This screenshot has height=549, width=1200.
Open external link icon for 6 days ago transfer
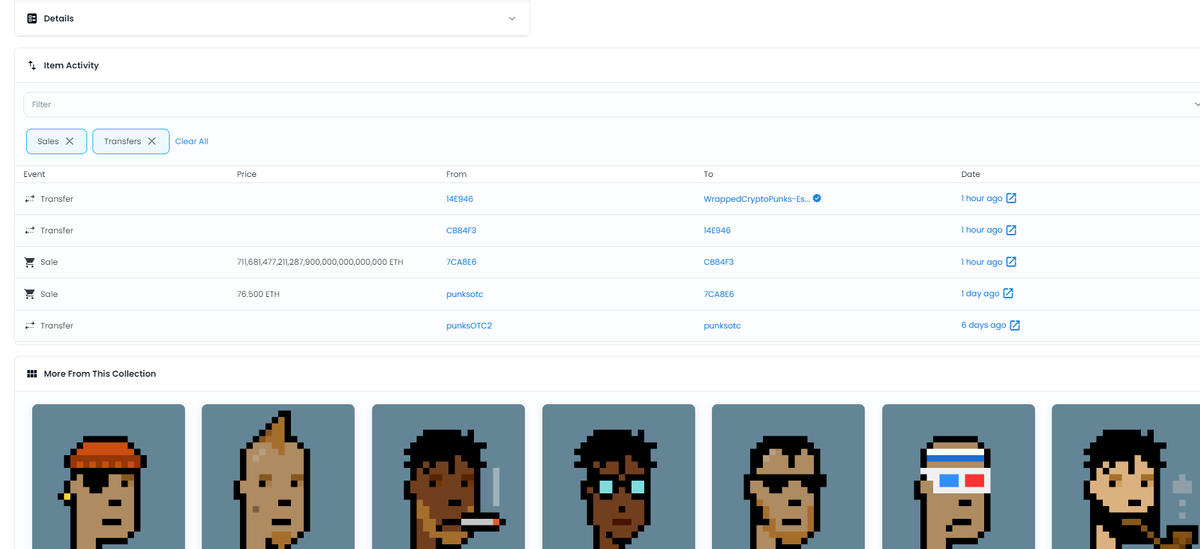pyautogui.click(x=1015, y=326)
